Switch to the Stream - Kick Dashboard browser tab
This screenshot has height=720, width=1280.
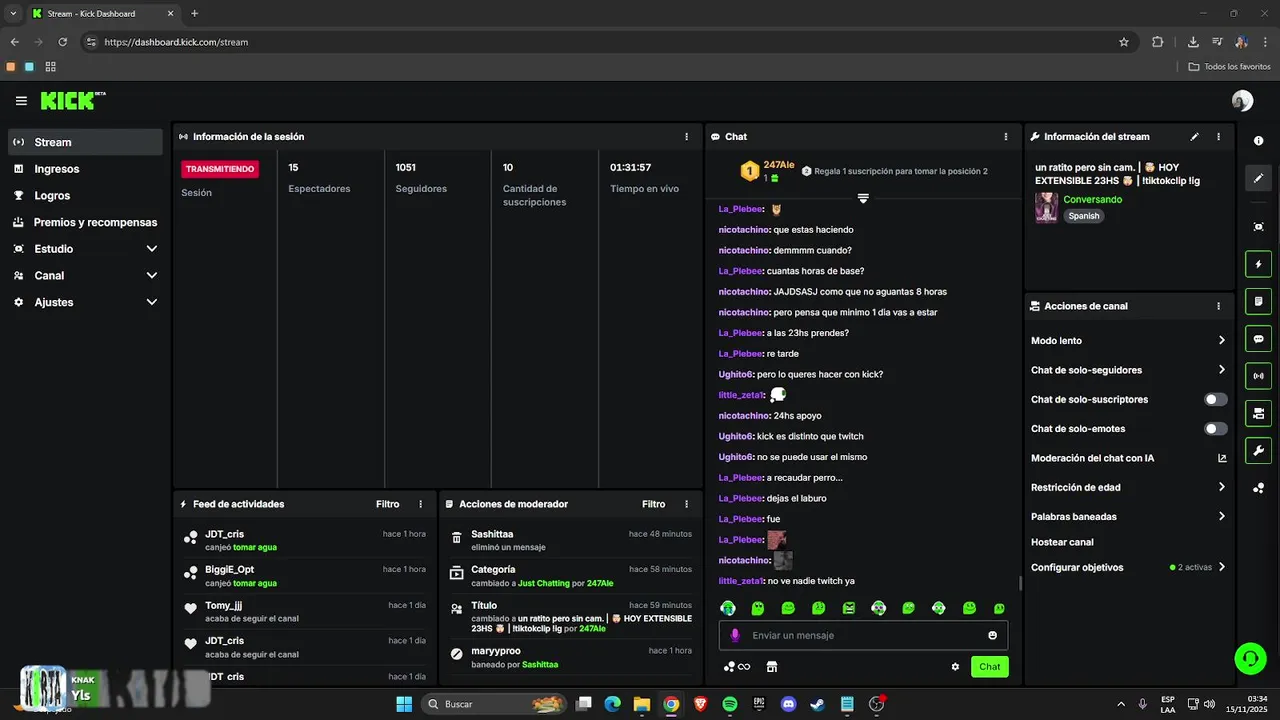pos(102,14)
